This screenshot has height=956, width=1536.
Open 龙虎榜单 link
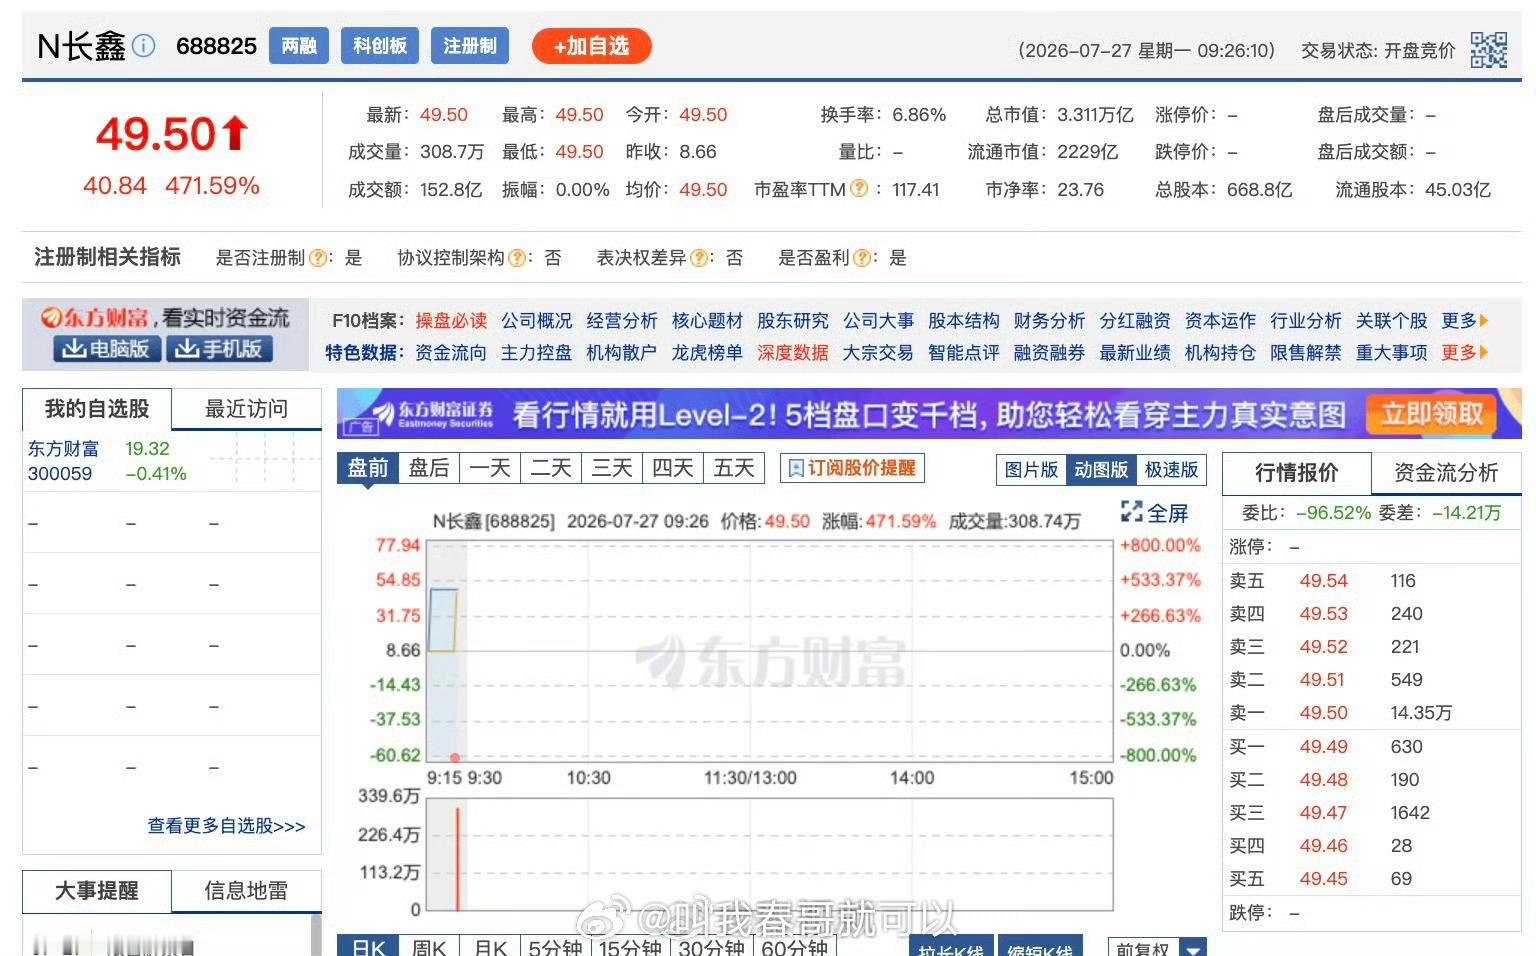click(x=707, y=353)
